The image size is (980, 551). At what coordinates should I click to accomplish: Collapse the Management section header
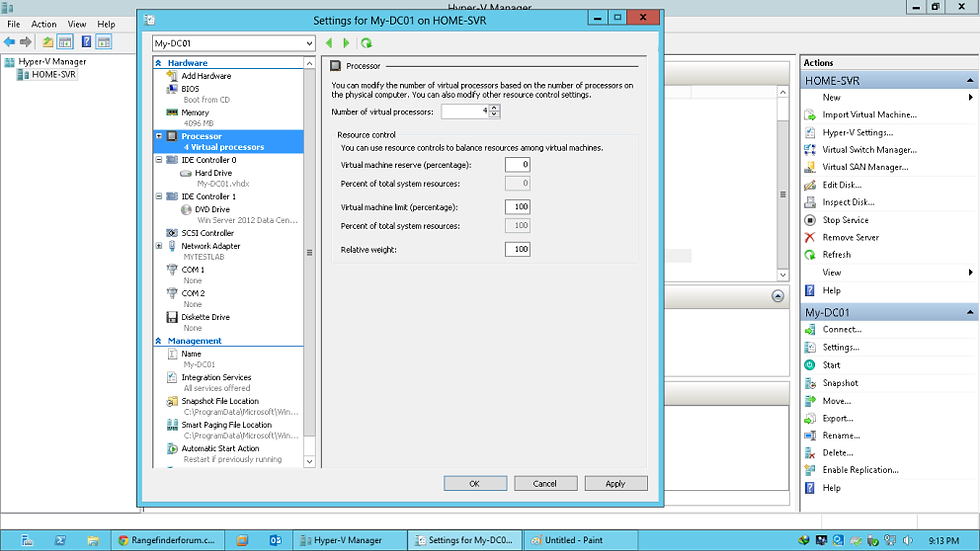pyautogui.click(x=159, y=341)
